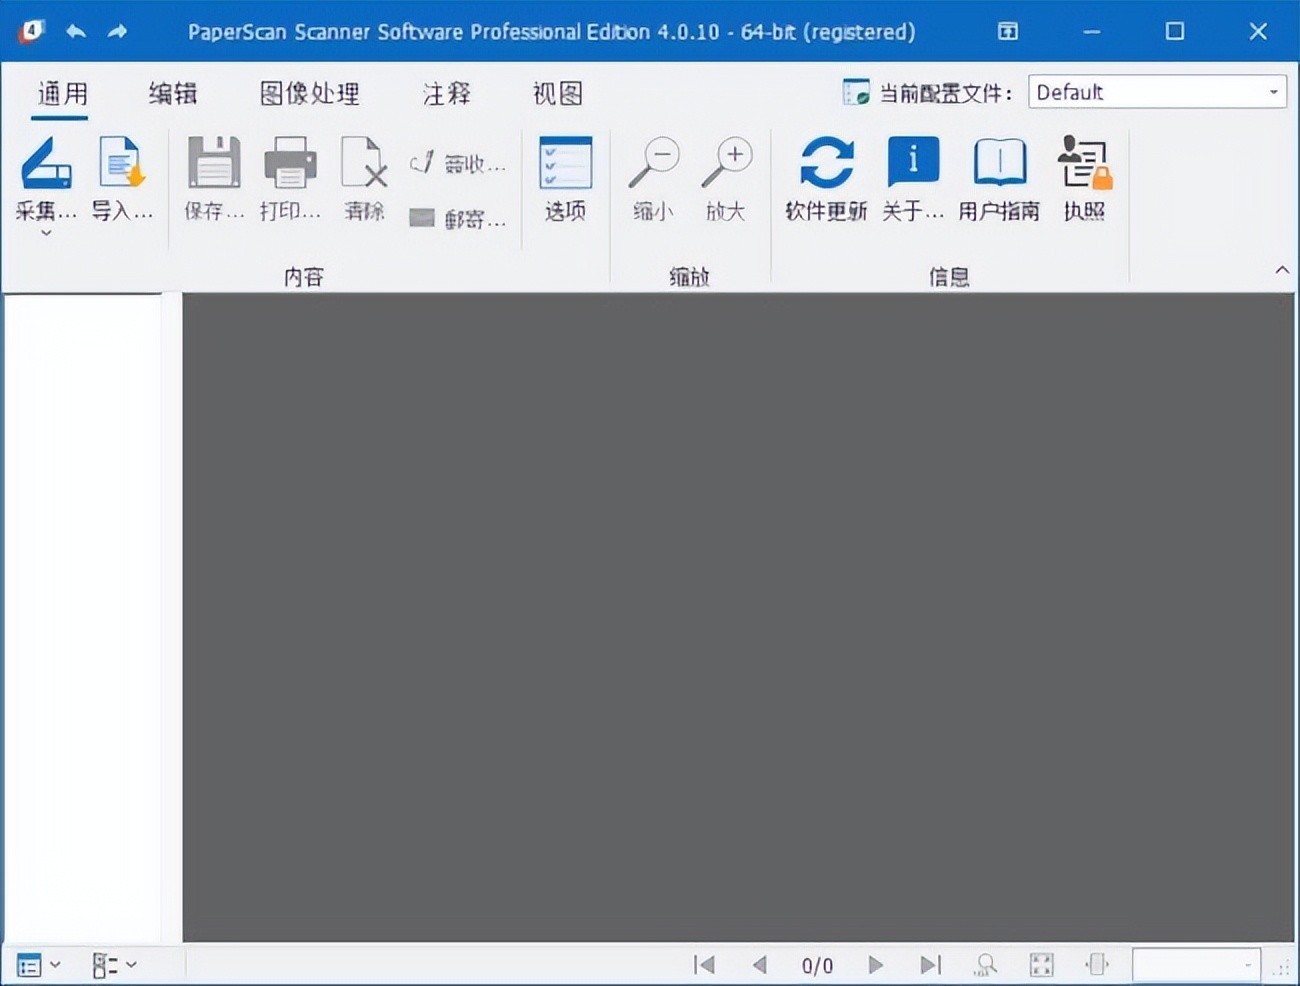Viewport: 1300px width, 986px height.
Task: Expand the 采集 dropdown arrow
Action: coord(46,233)
